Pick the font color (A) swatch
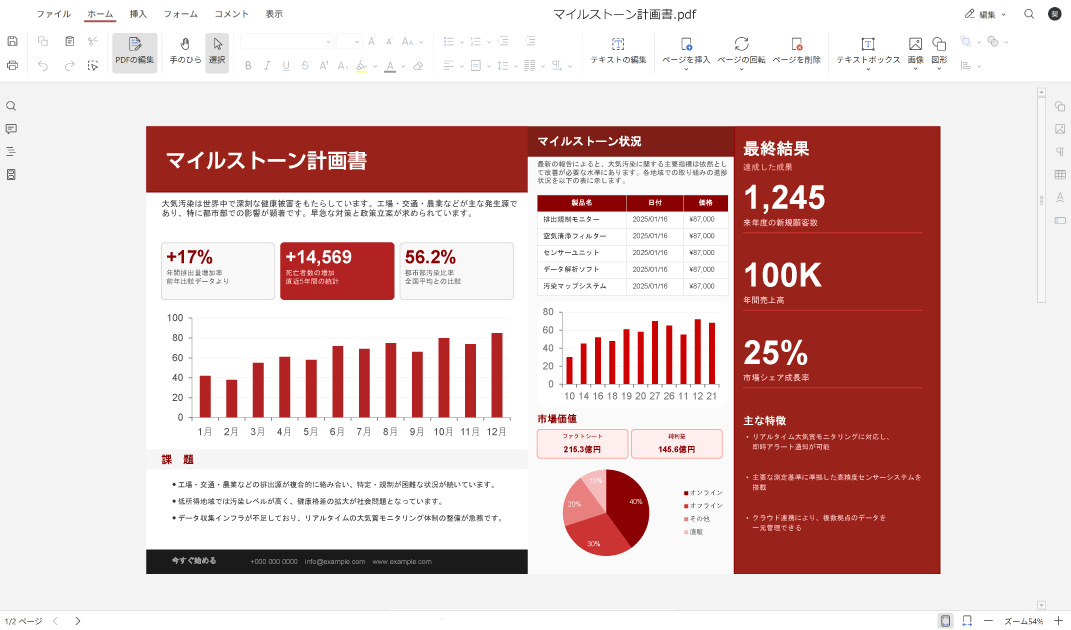 click(389, 66)
